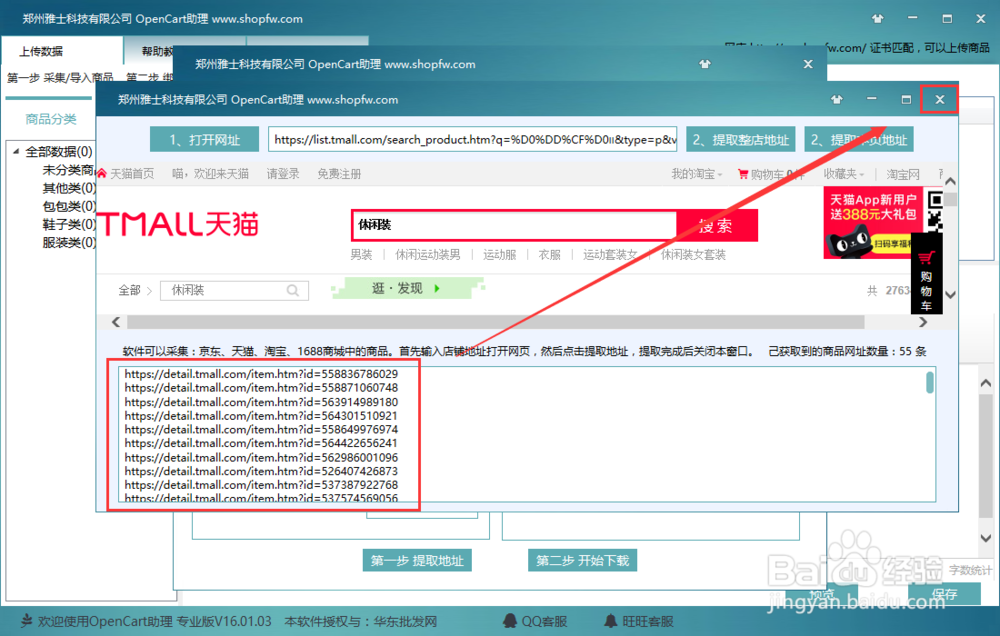This screenshot has height=636, width=1000.
Task: Click browser vertical scrollbar up arrow
Action: [950, 182]
